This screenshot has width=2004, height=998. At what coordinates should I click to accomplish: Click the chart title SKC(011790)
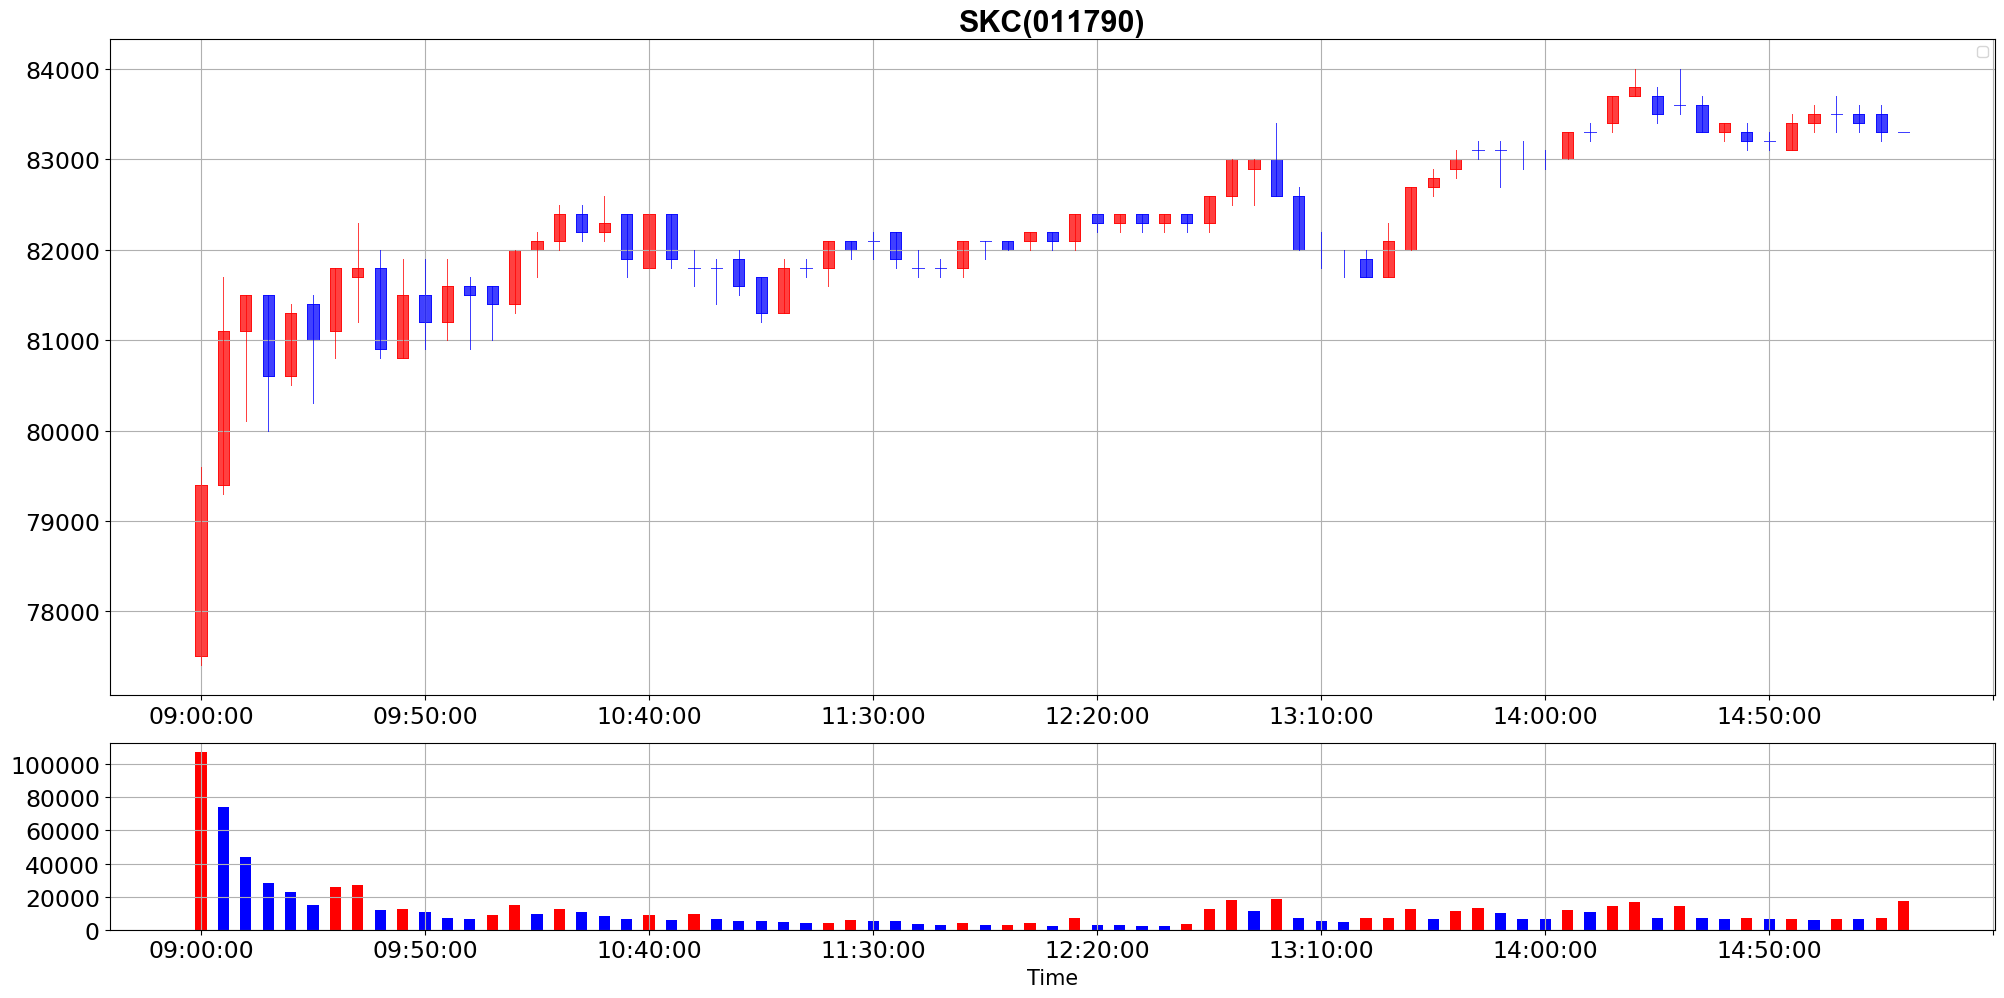pyautogui.click(x=1051, y=21)
